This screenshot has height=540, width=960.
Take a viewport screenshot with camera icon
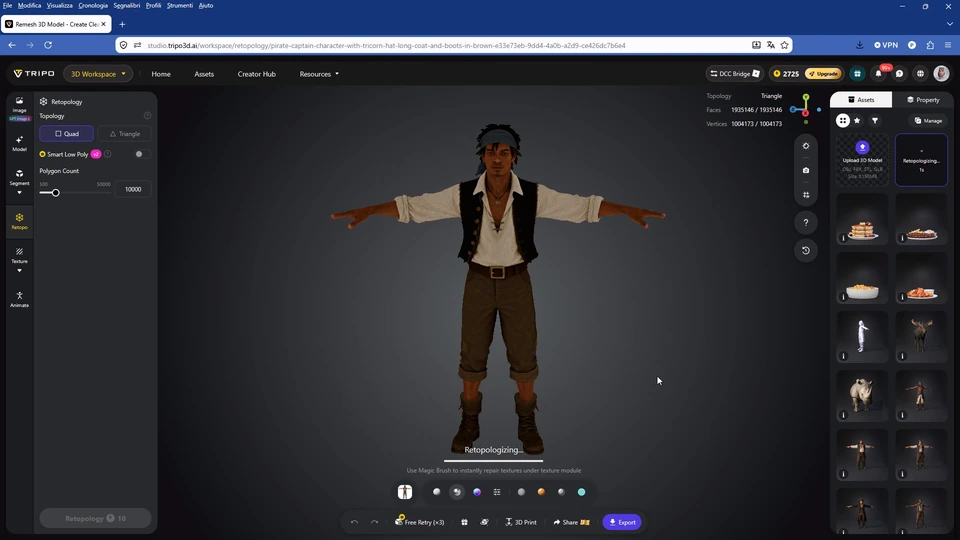click(x=806, y=170)
